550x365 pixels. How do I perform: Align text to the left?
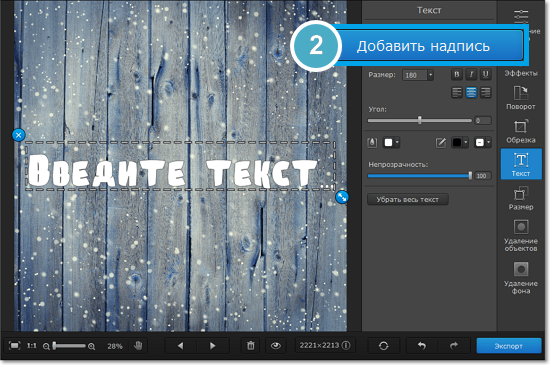pos(457,93)
